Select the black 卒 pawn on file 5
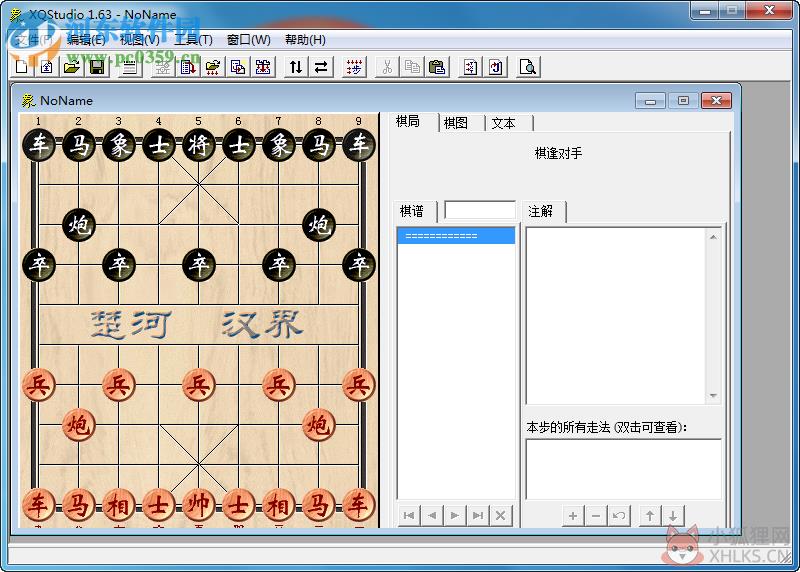This screenshot has height=572, width=800. pos(198,265)
